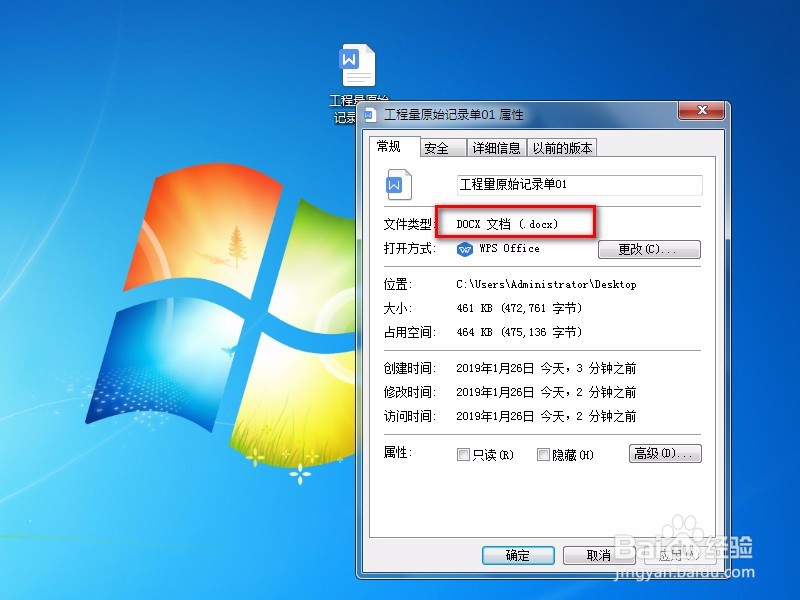The image size is (800, 600).
Task: Click the size value 461 KB (472,761 字节)
Action: pyautogui.click(x=519, y=308)
